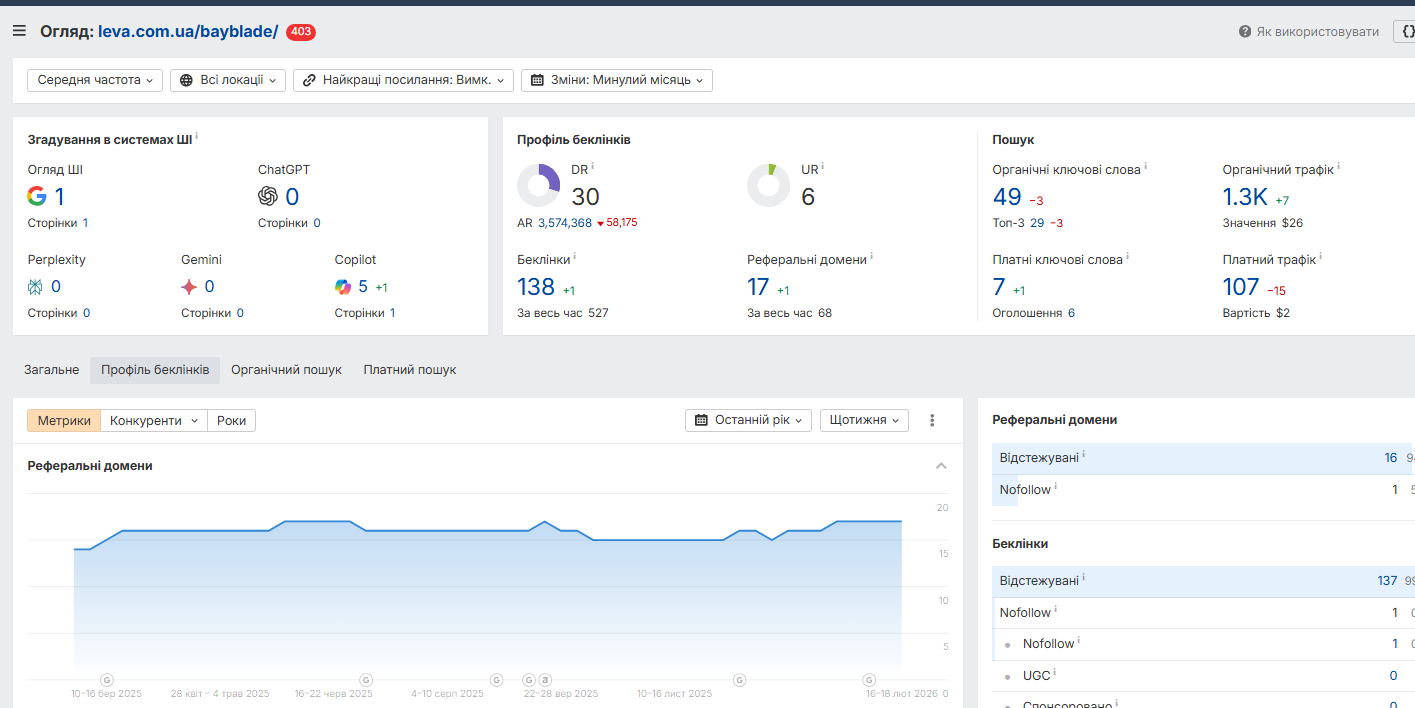1415x708 pixels.
Task: Open the Всі локації filter dropdown
Action: [x=228, y=80]
